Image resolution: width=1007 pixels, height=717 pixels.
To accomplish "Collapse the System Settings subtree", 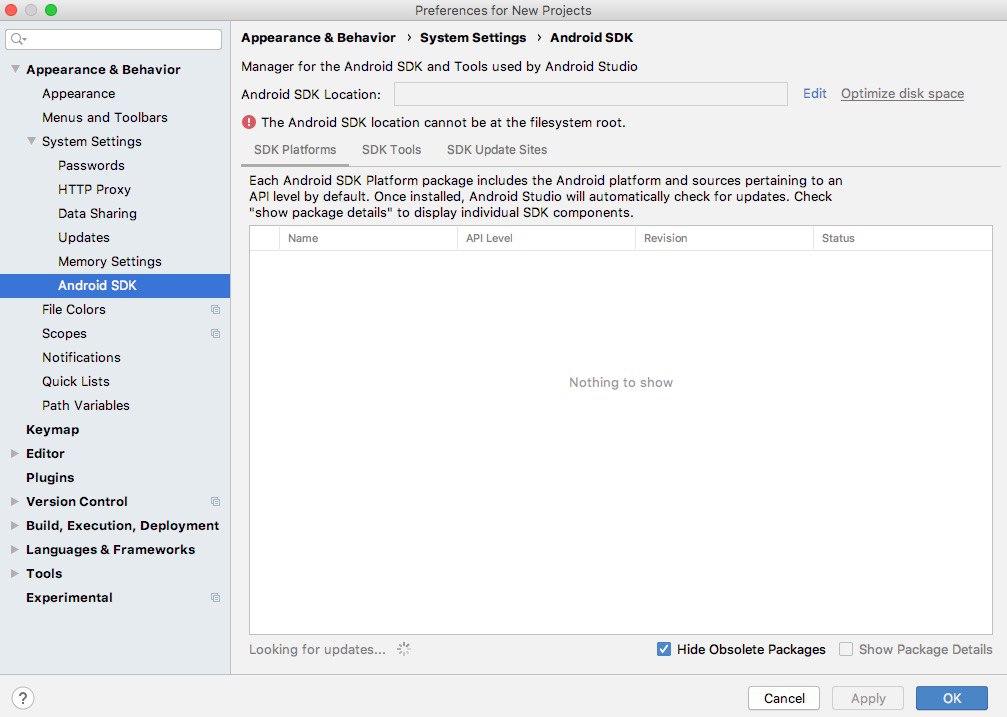I will (31, 141).
